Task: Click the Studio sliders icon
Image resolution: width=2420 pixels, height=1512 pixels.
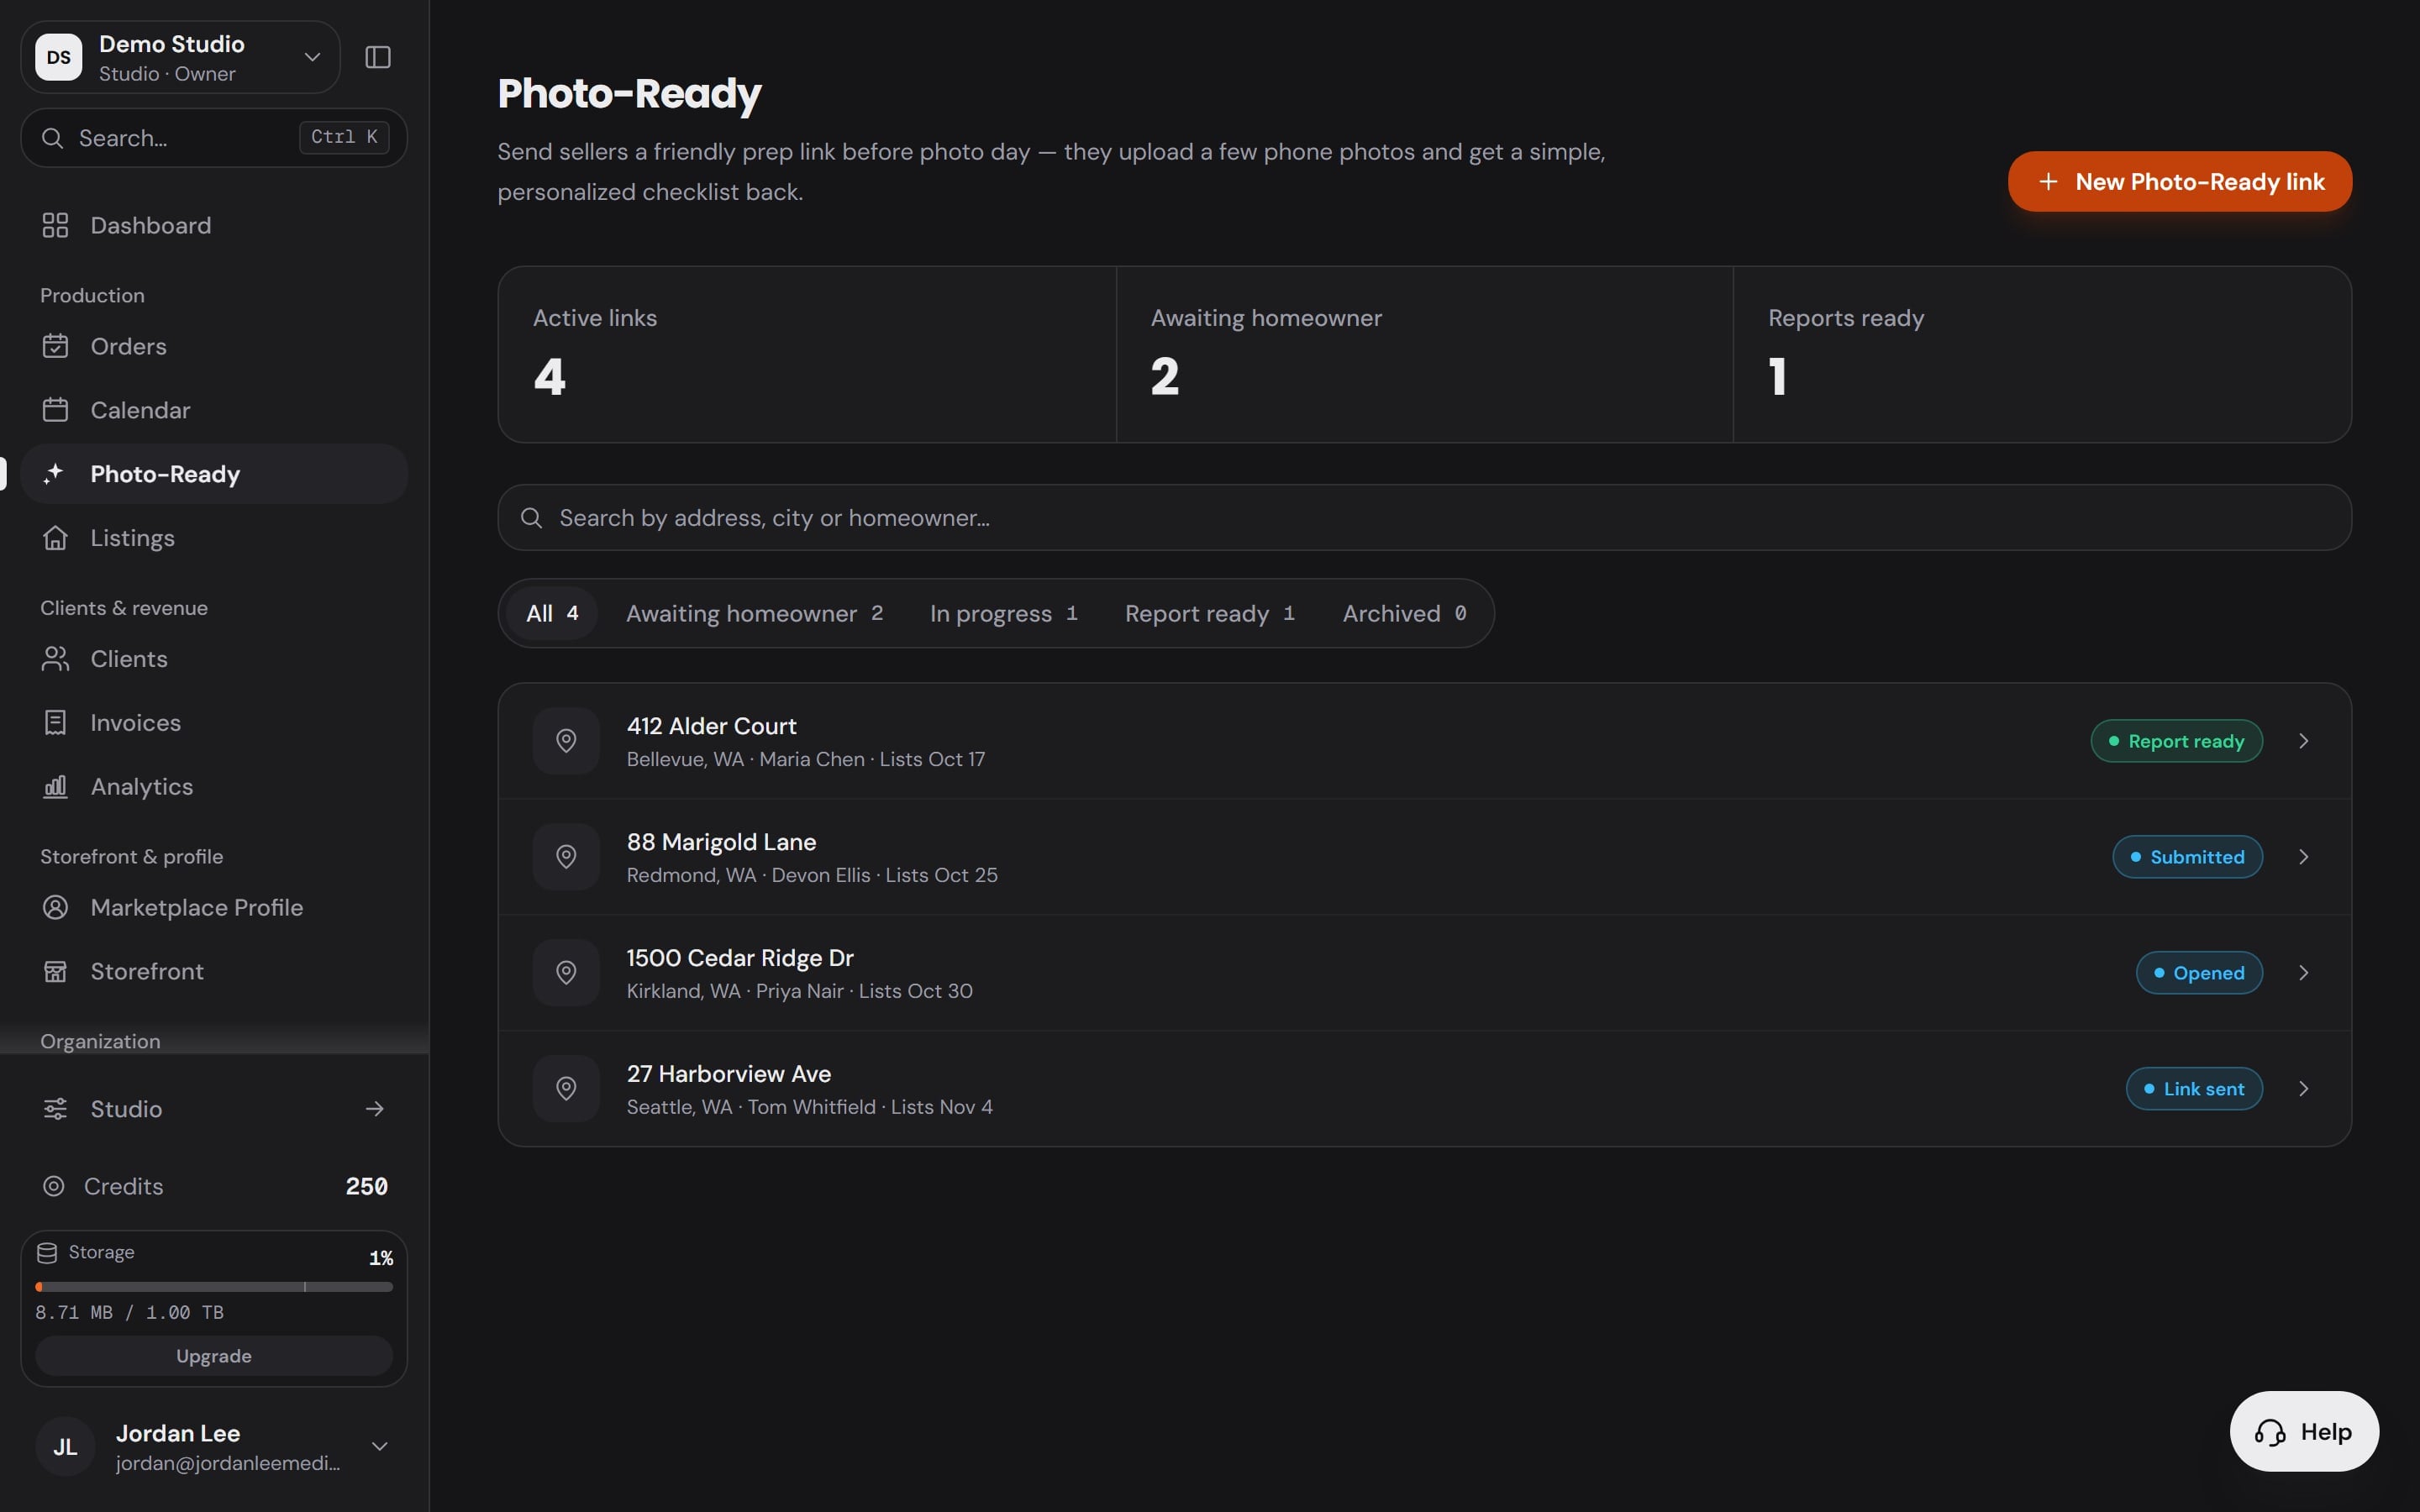Action: pos(55,1108)
